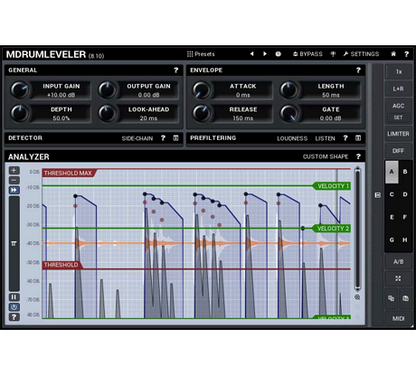Toggle the LIMITER button
The height and width of the screenshot is (376, 416).
pyautogui.click(x=399, y=134)
